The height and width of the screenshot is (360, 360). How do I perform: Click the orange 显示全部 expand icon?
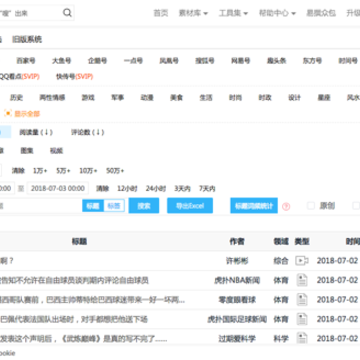(8, 114)
